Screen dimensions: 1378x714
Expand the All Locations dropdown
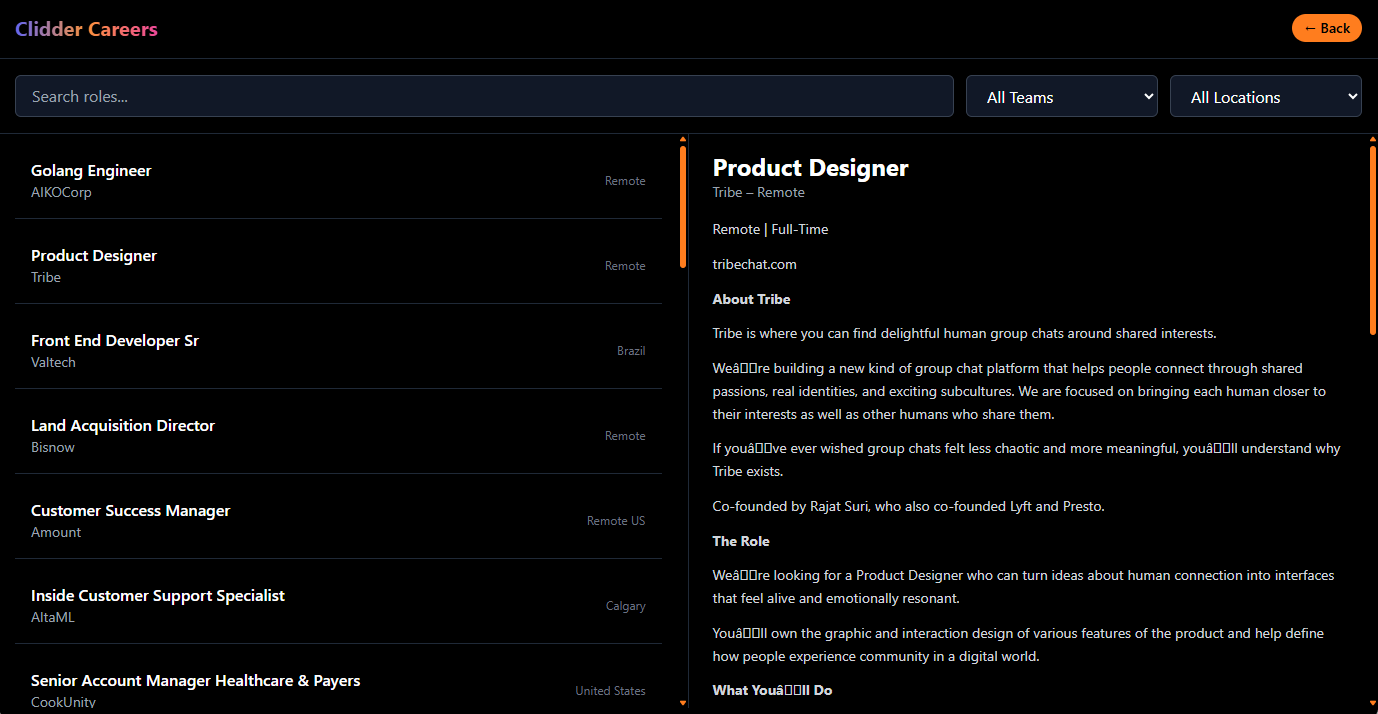click(x=1265, y=97)
